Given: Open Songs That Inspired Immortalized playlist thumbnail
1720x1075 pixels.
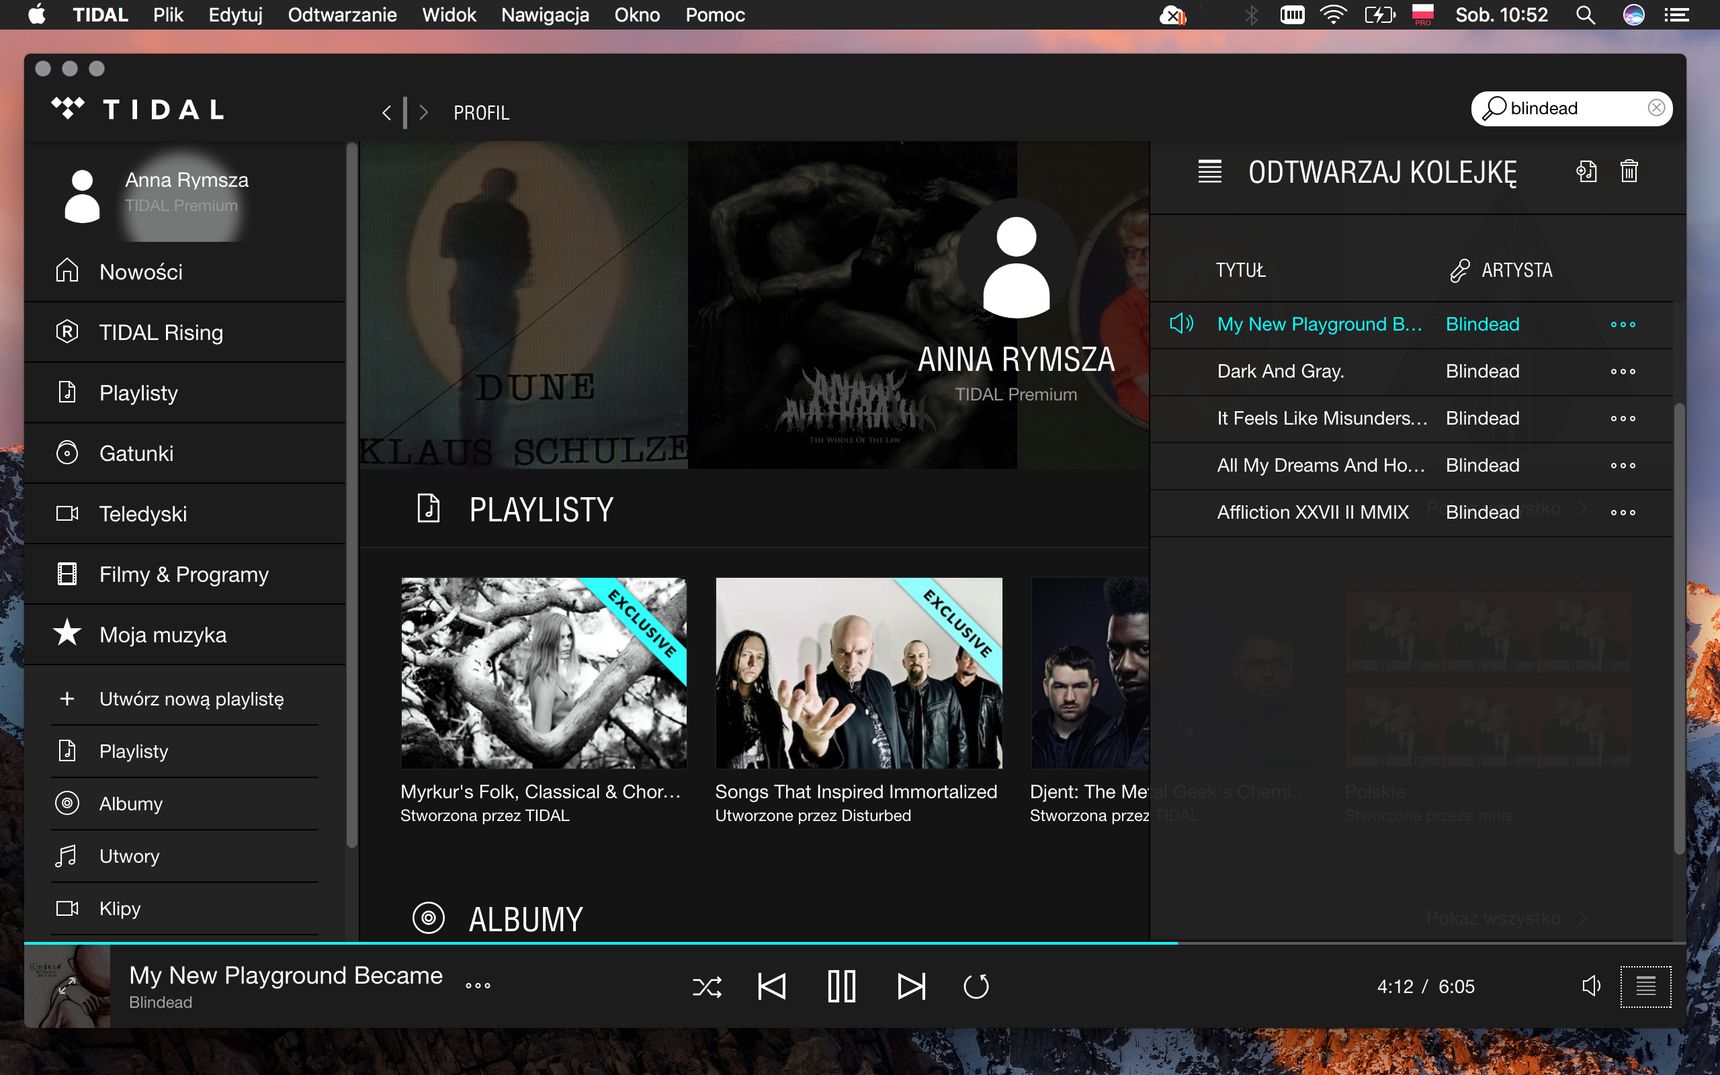Looking at the screenshot, I should coord(859,673).
